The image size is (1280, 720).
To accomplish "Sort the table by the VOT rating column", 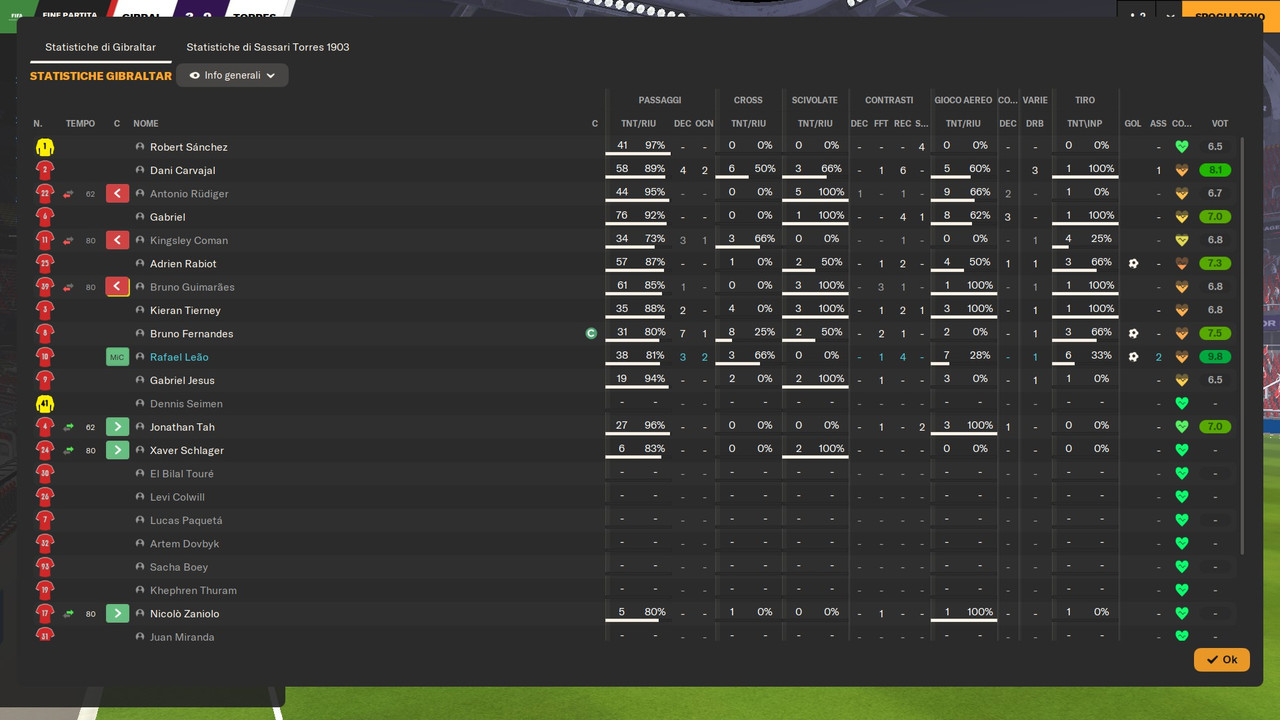I will (x=1220, y=124).
